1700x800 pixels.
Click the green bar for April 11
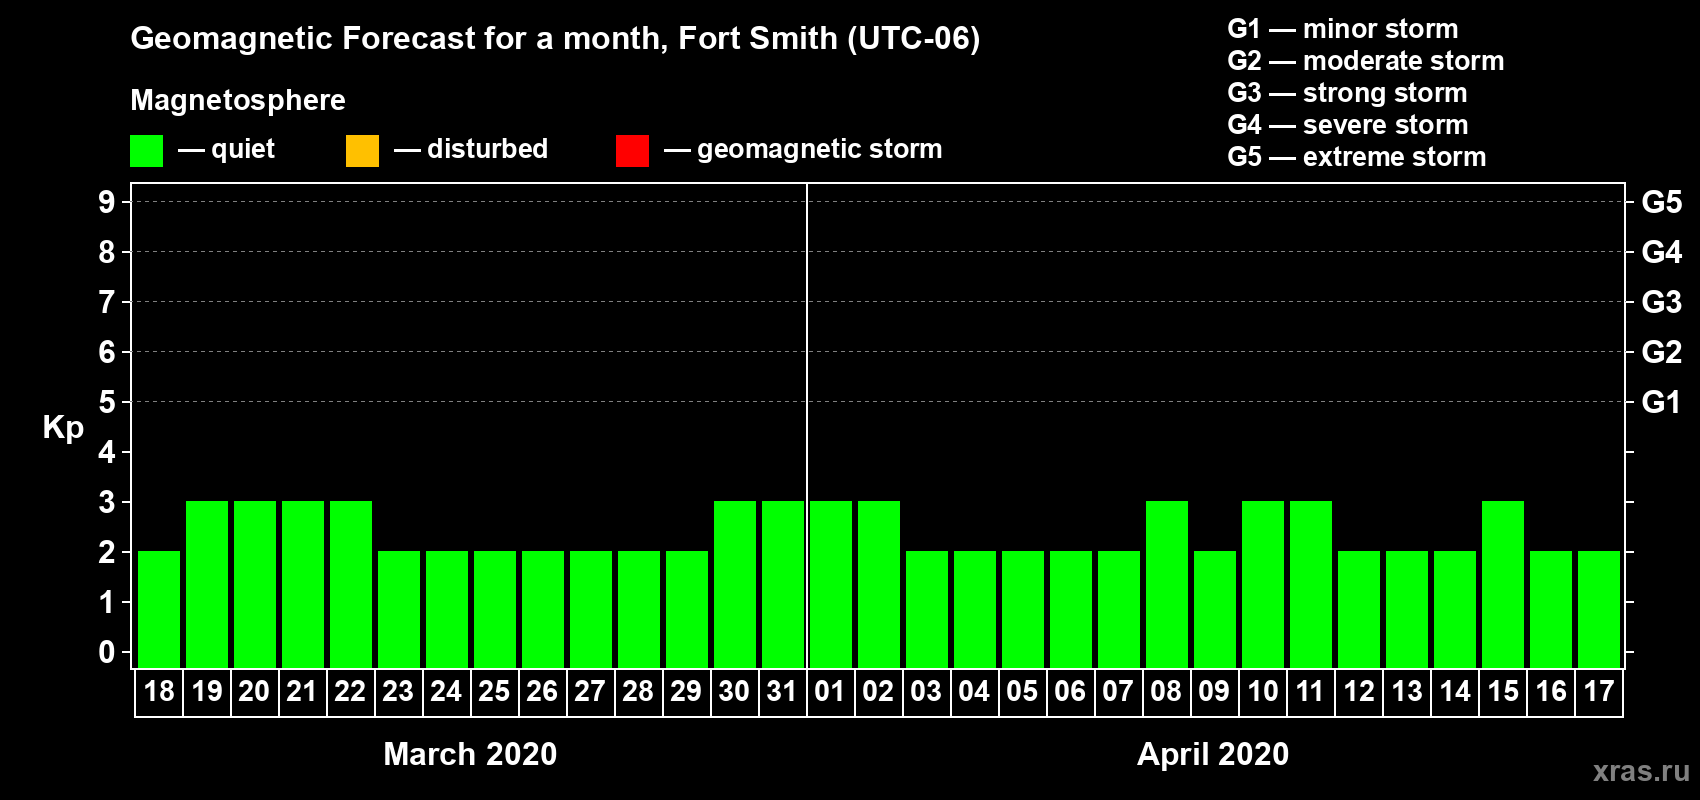(x=1311, y=584)
